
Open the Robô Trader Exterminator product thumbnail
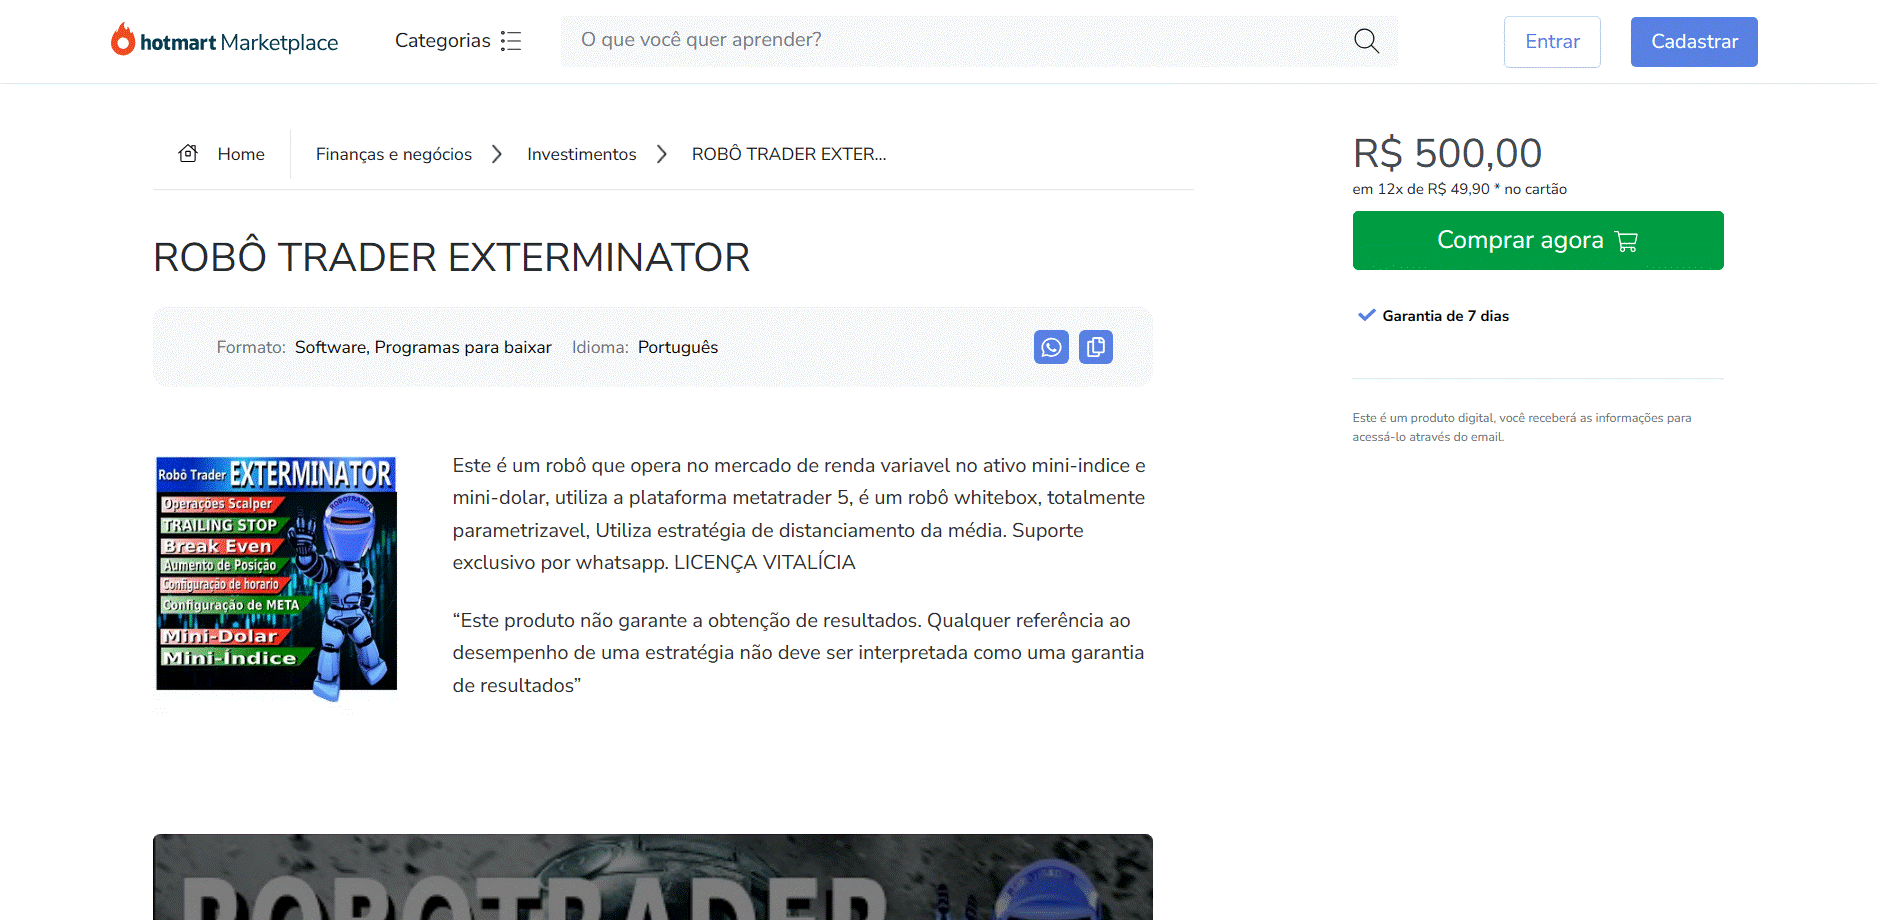tap(276, 578)
